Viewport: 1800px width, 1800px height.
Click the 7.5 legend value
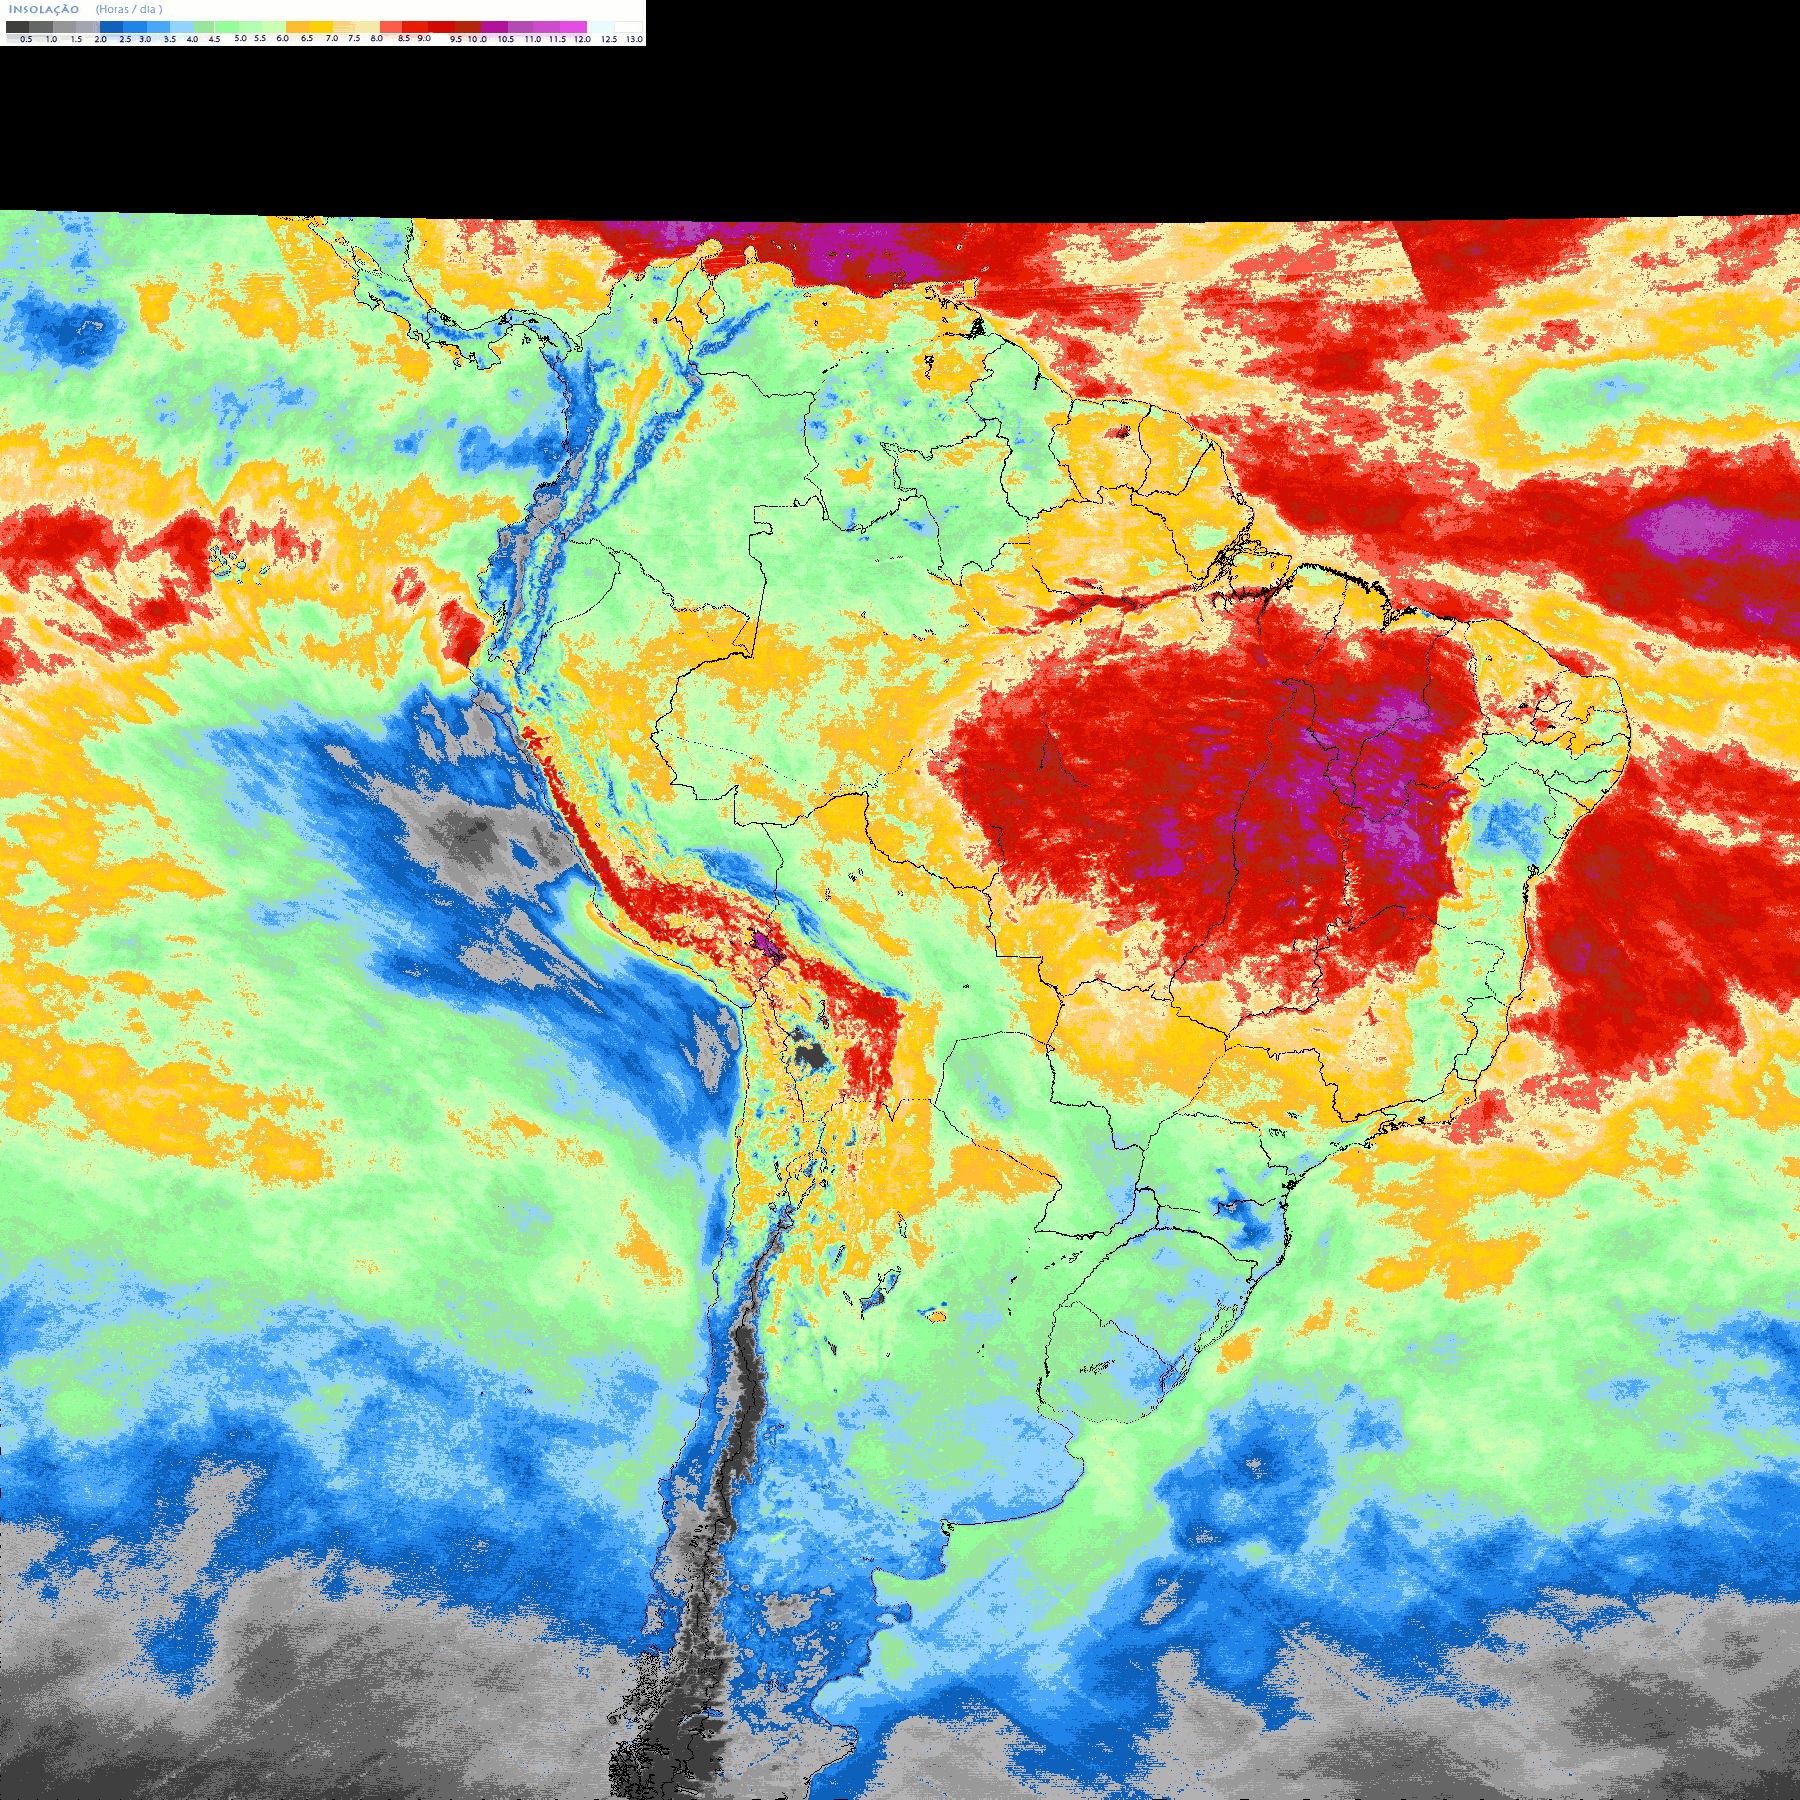coord(354,38)
